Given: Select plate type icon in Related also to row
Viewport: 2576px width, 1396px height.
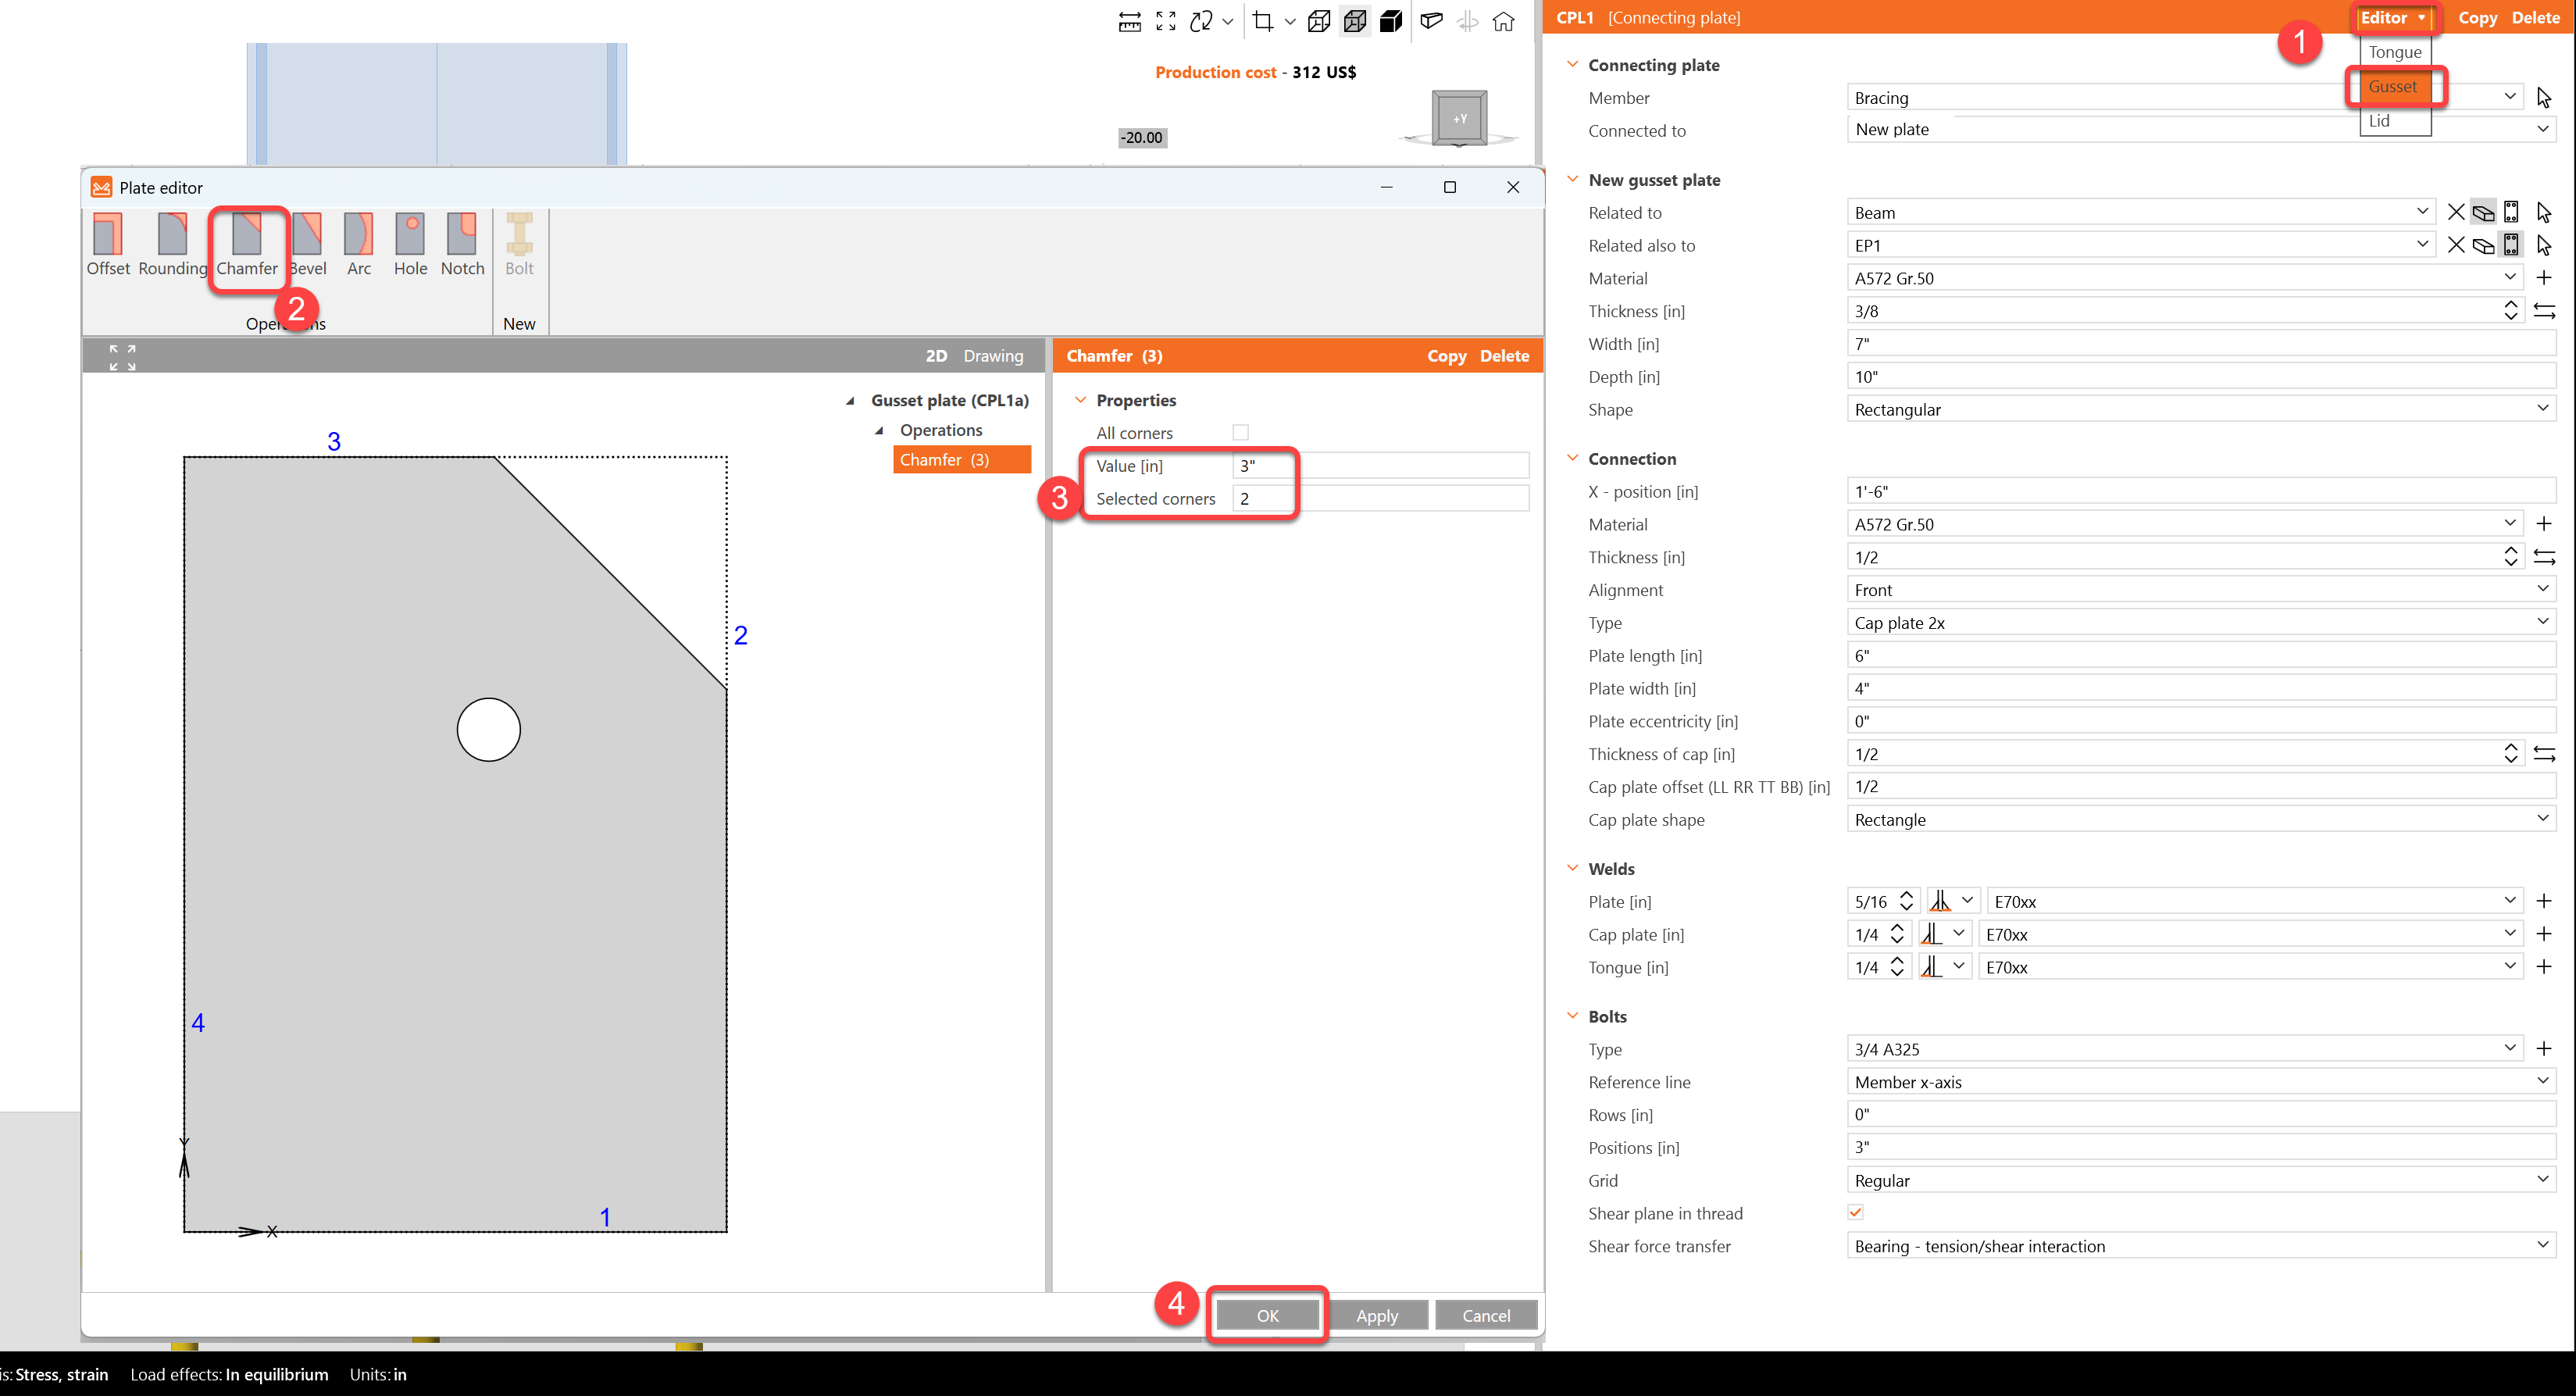Looking at the screenshot, I should tap(2511, 245).
